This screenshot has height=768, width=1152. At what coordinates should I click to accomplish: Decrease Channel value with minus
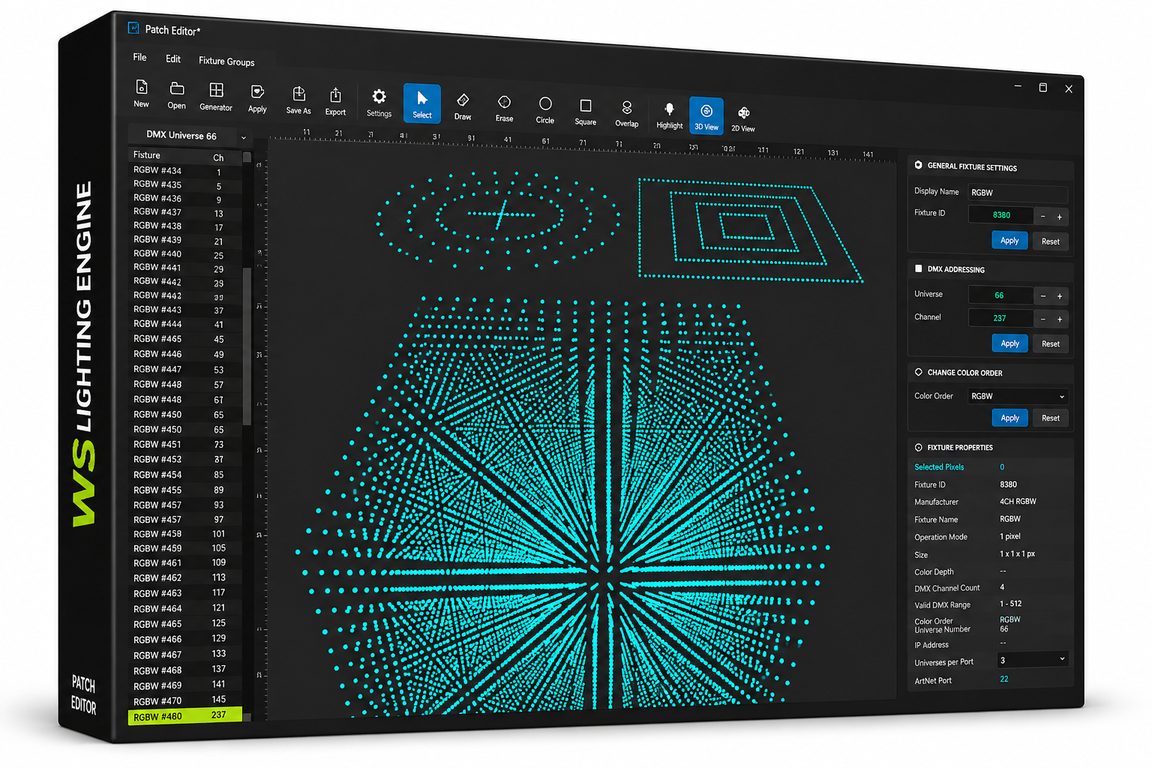pos(1043,319)
